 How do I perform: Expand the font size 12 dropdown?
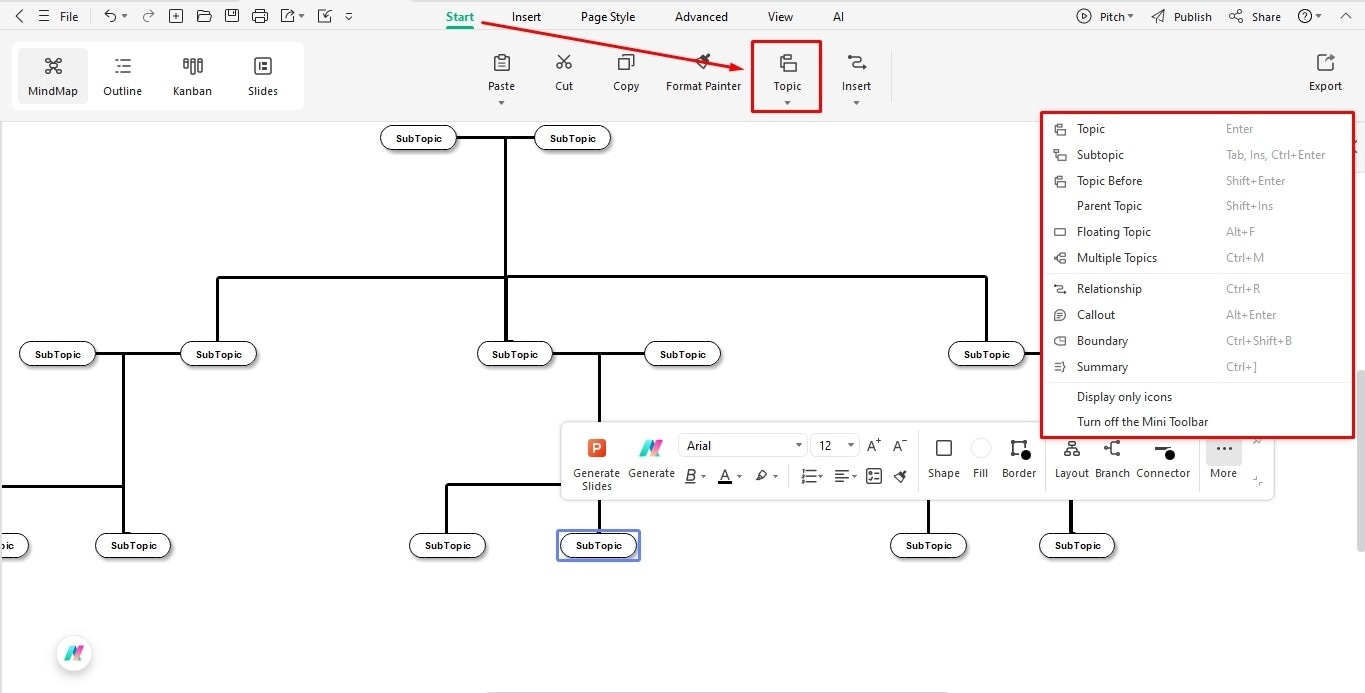pyautogui.click(x=835, y=445)
